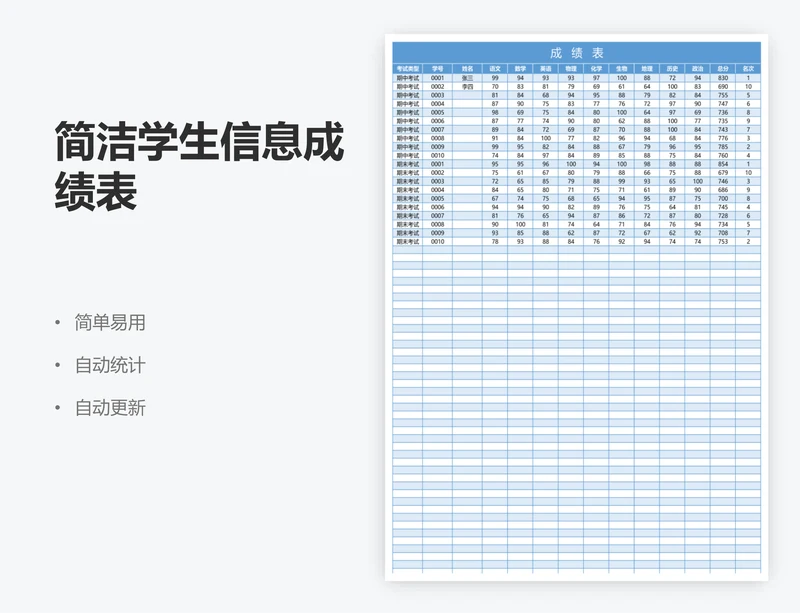This screenshot has height=613, width=800.
Task: Click 学号 0010 in the row totaling 760
Action: pyautogui.click(x=437, y=155)
